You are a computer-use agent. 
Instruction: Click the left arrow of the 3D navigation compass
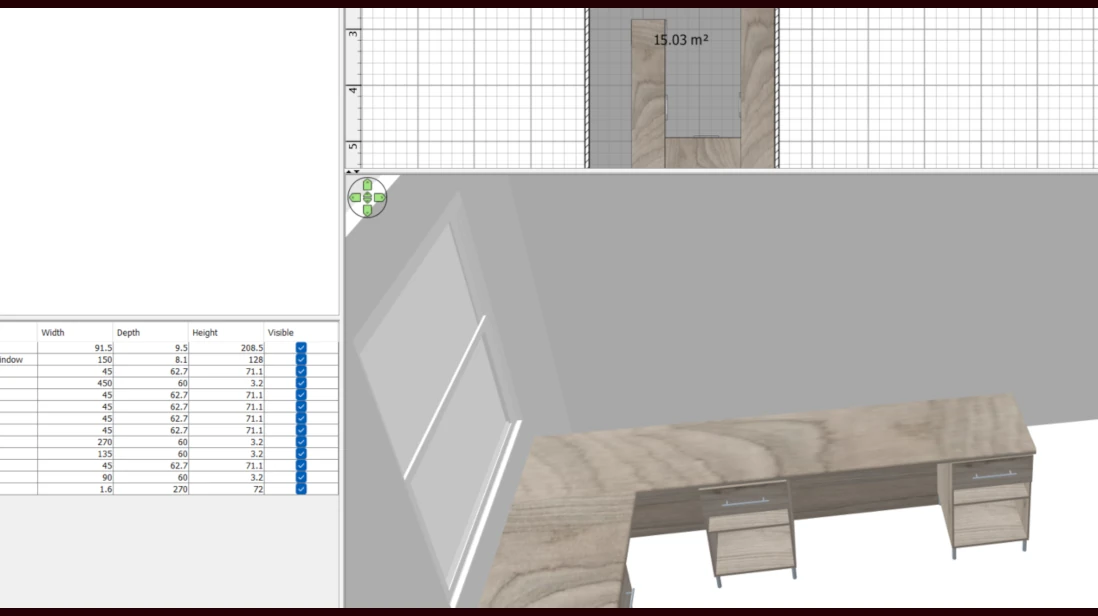click(355, 197)
